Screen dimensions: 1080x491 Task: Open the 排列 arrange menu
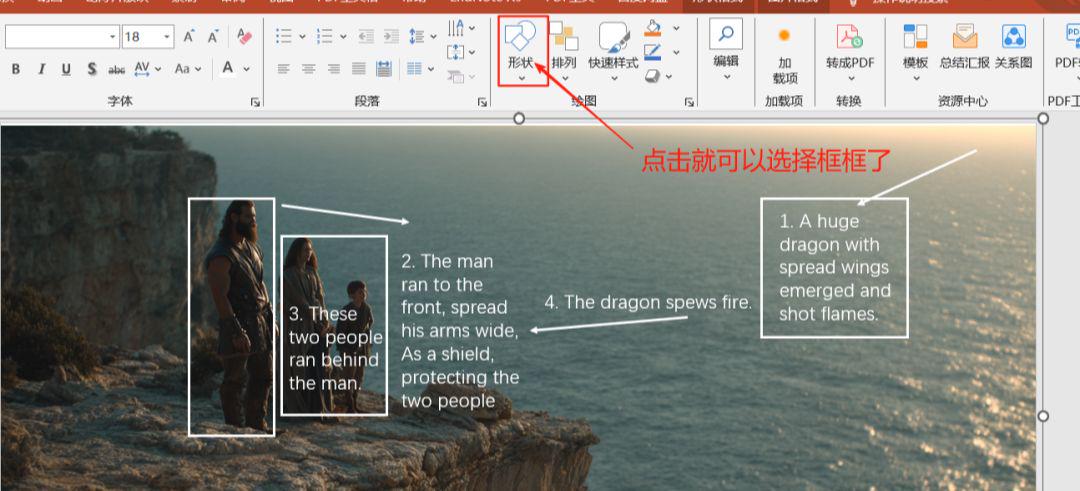tap(564, 52)
